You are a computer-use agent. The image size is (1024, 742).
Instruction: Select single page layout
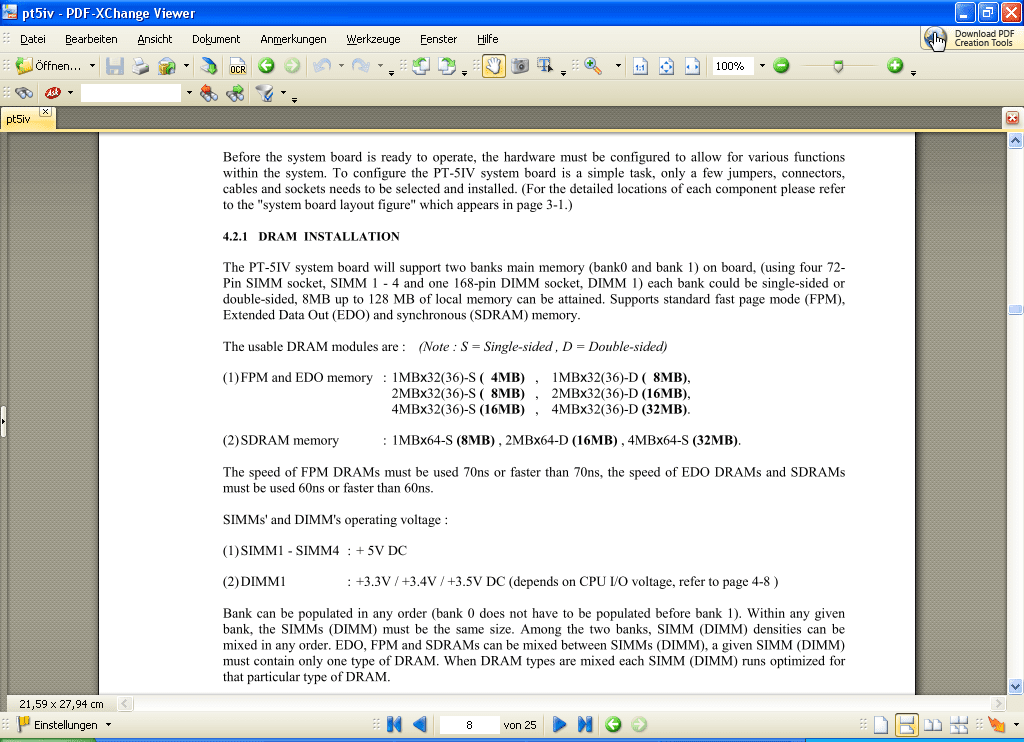point(881,725)
